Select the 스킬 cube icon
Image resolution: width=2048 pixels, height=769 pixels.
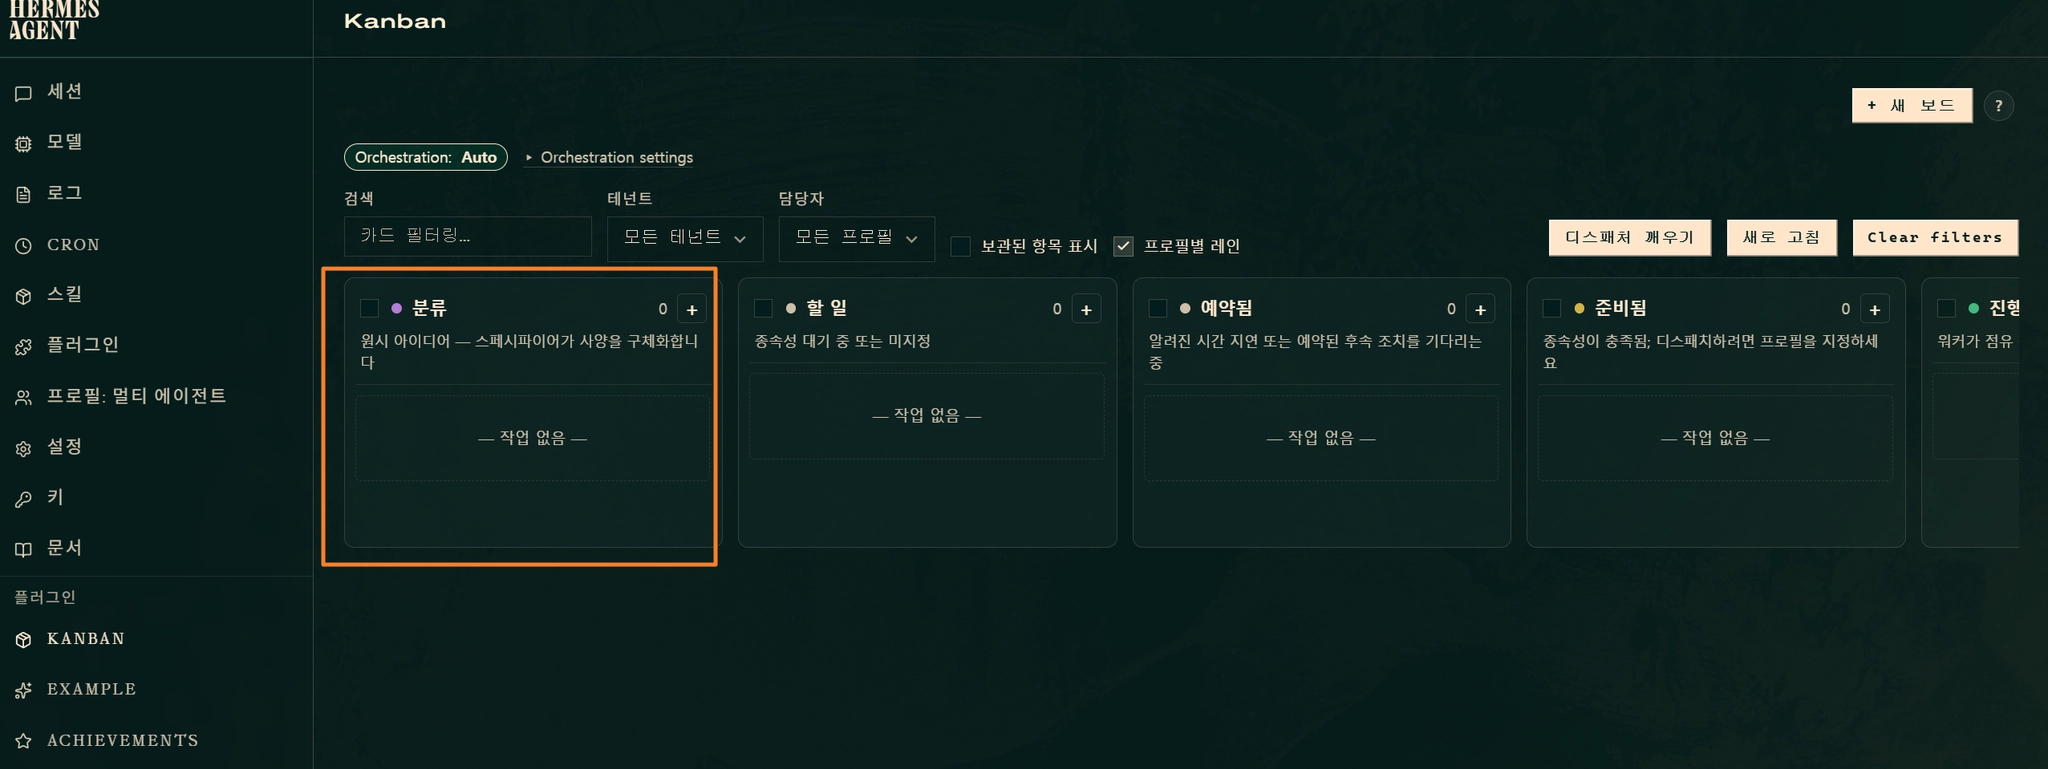click(x=23, y=296)
